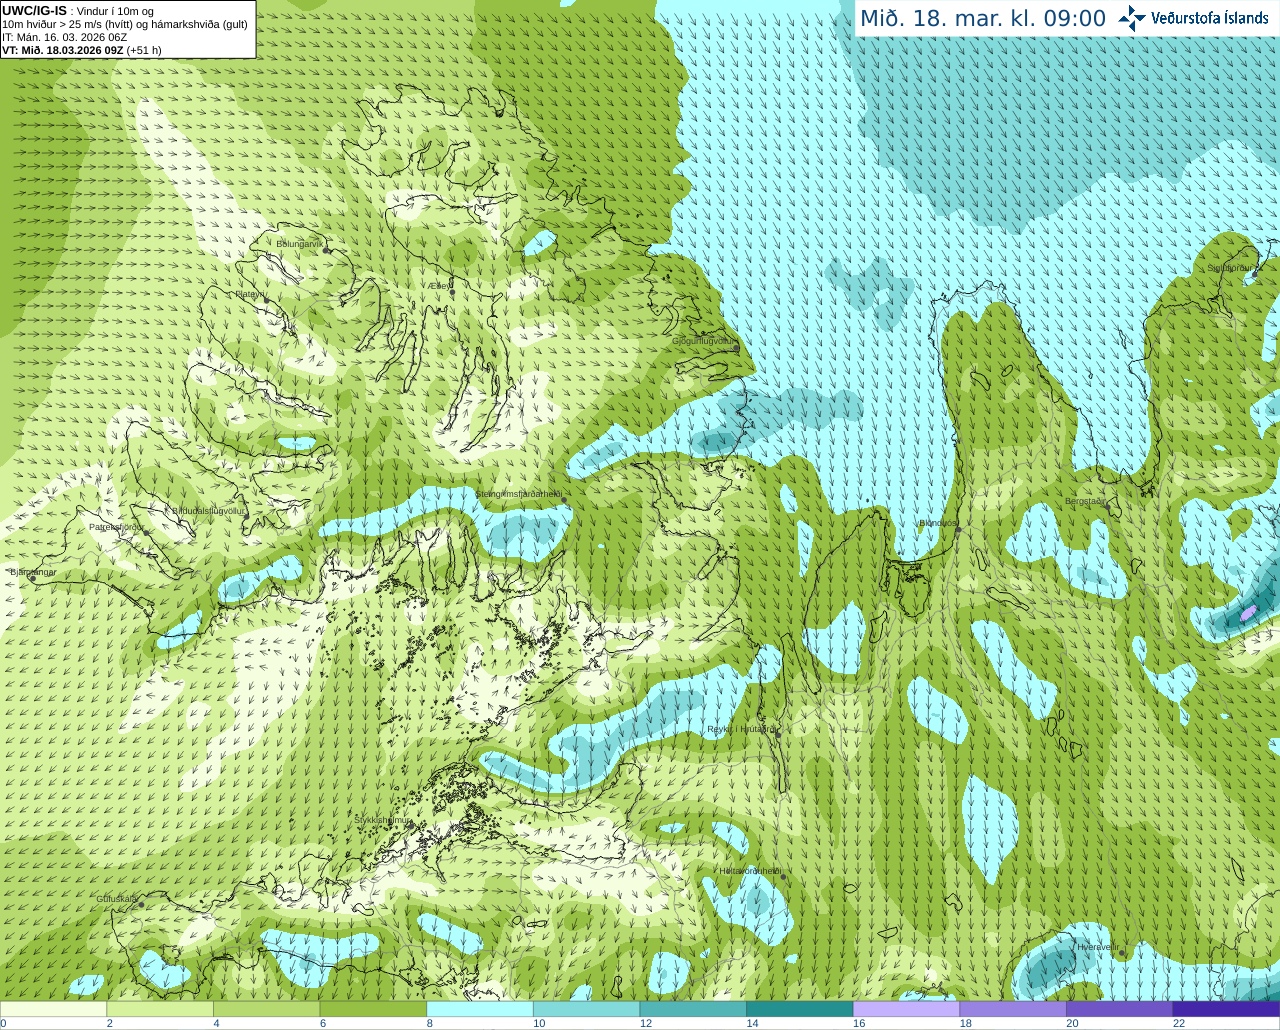The height and width of the screenshot is (1030, 1280).
Task: Click the 8–10 m/s light cyan legend swatch
Action: tap(480, 1009)
